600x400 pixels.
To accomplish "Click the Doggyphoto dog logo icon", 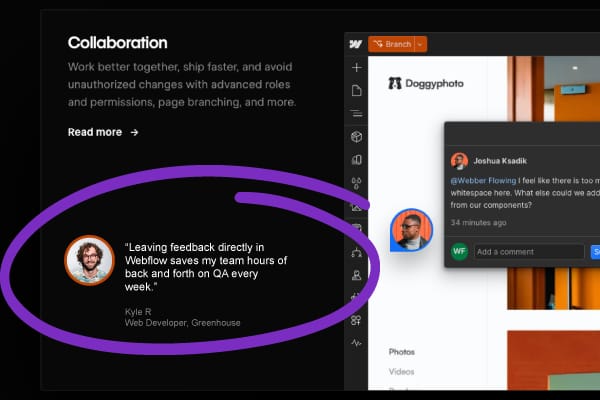I will click(x=395, y=83).
